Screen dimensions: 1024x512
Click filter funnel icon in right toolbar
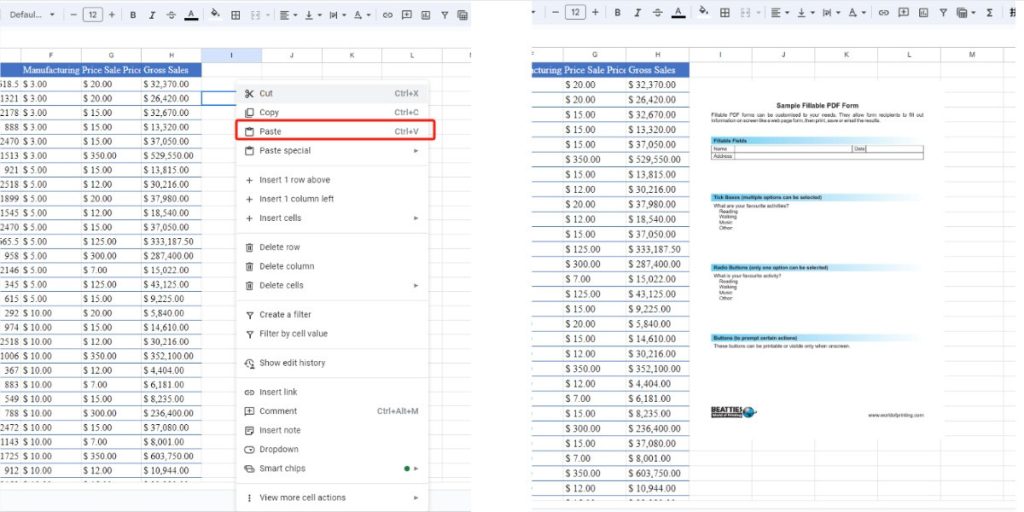pos(943,12)
